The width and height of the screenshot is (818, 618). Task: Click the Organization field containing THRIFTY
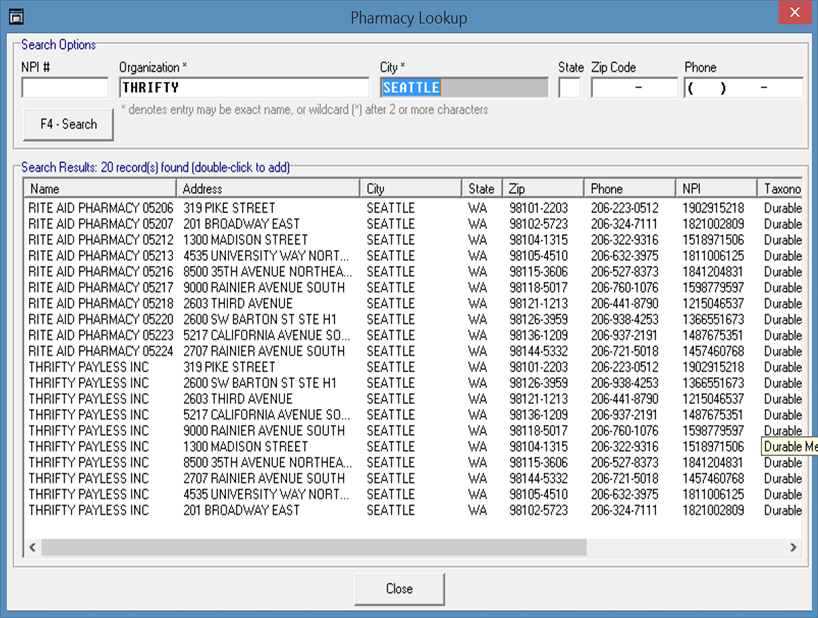tap(244, 88)
